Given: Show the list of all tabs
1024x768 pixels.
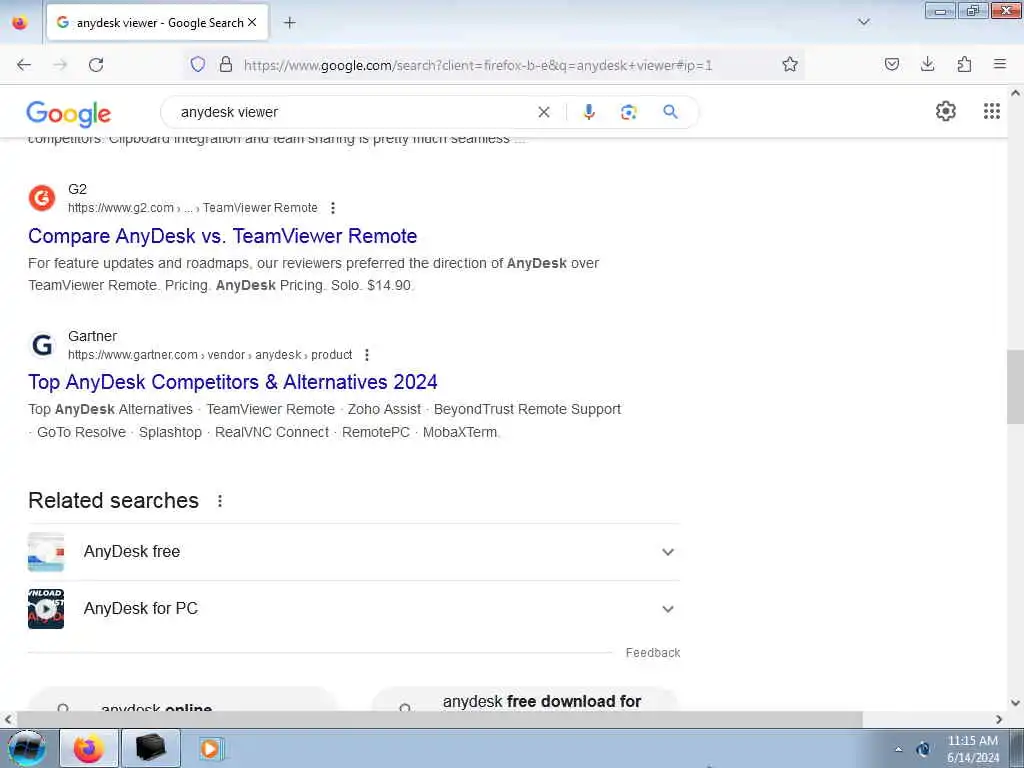Looking at the screenshot, I should [864, 22].
